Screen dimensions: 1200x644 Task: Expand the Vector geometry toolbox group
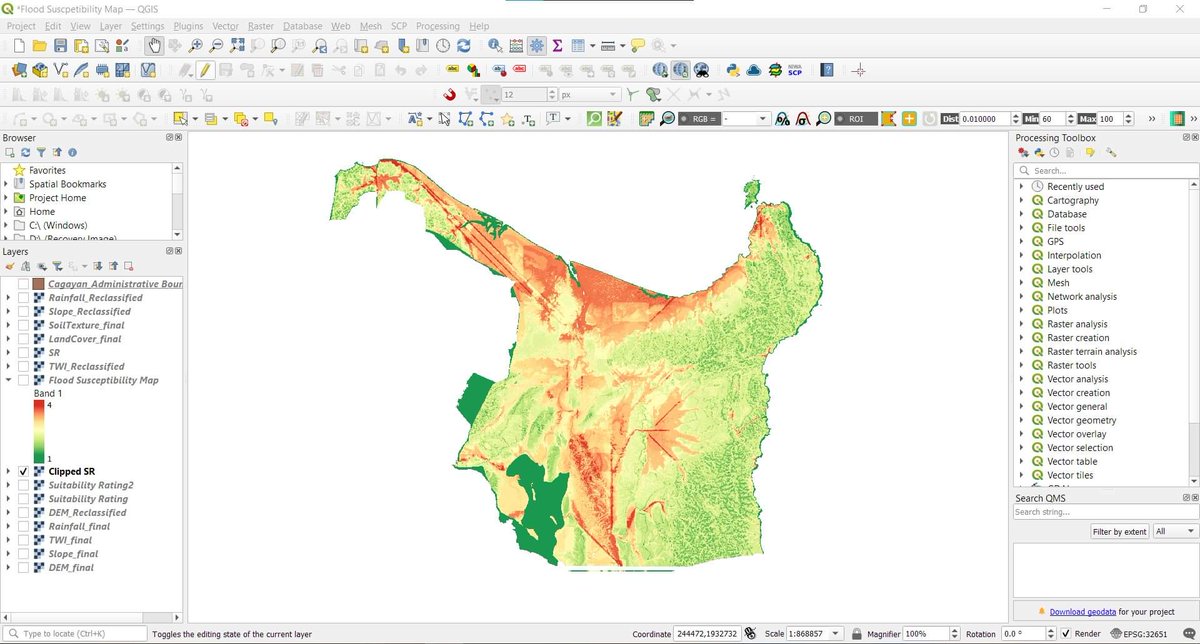1022,420
